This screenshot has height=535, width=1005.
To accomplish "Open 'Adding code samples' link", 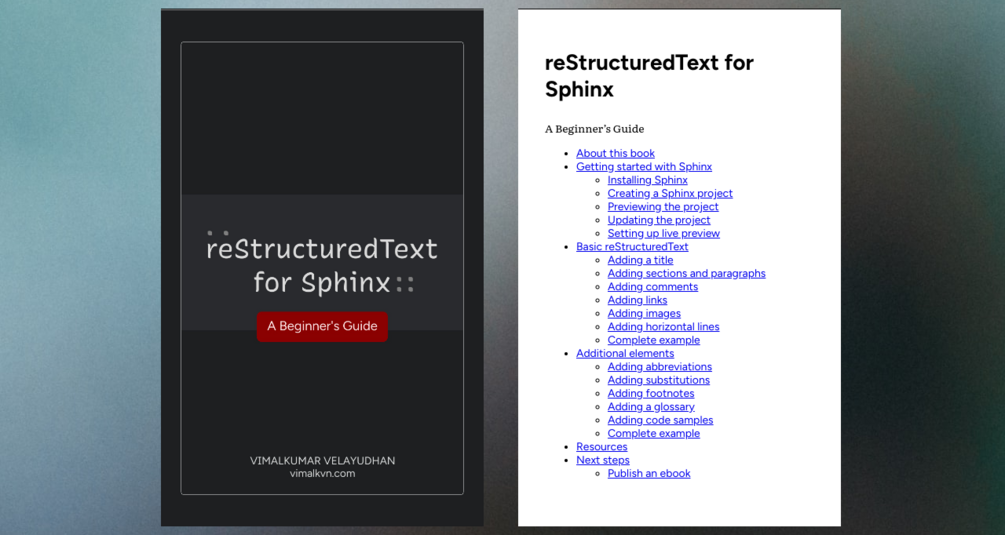I will pyautogui.click(x=660, y=420).
